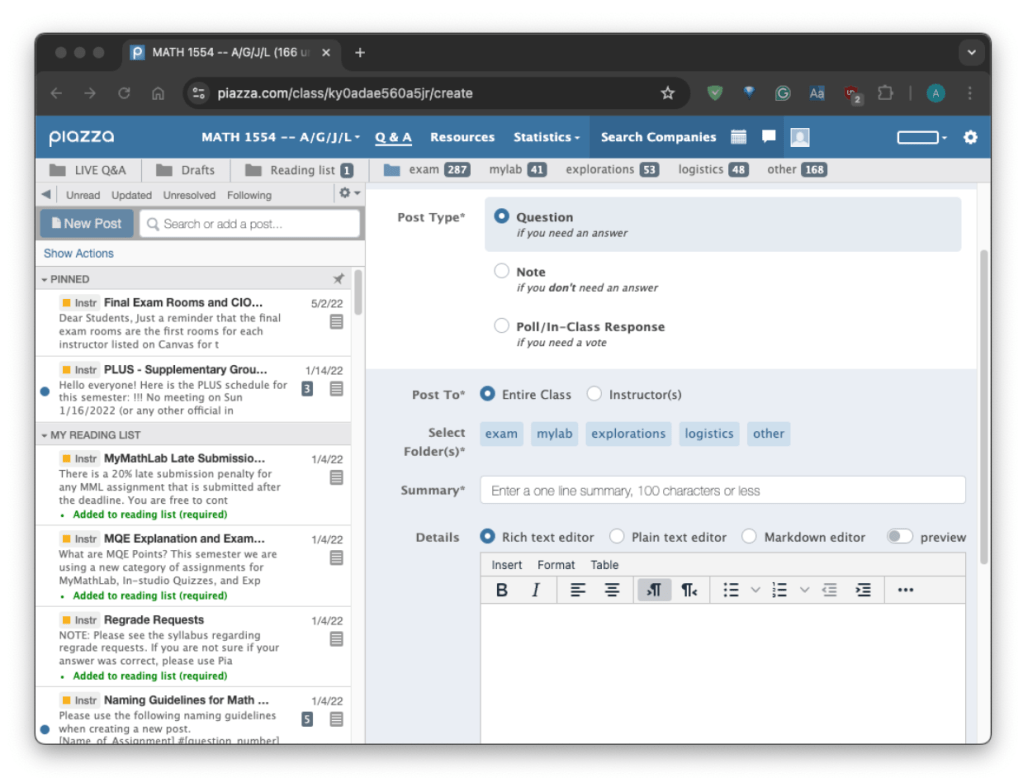Open numbered list style dropdown arrow
Viewport: 1023px width, 778px height.
804,590
